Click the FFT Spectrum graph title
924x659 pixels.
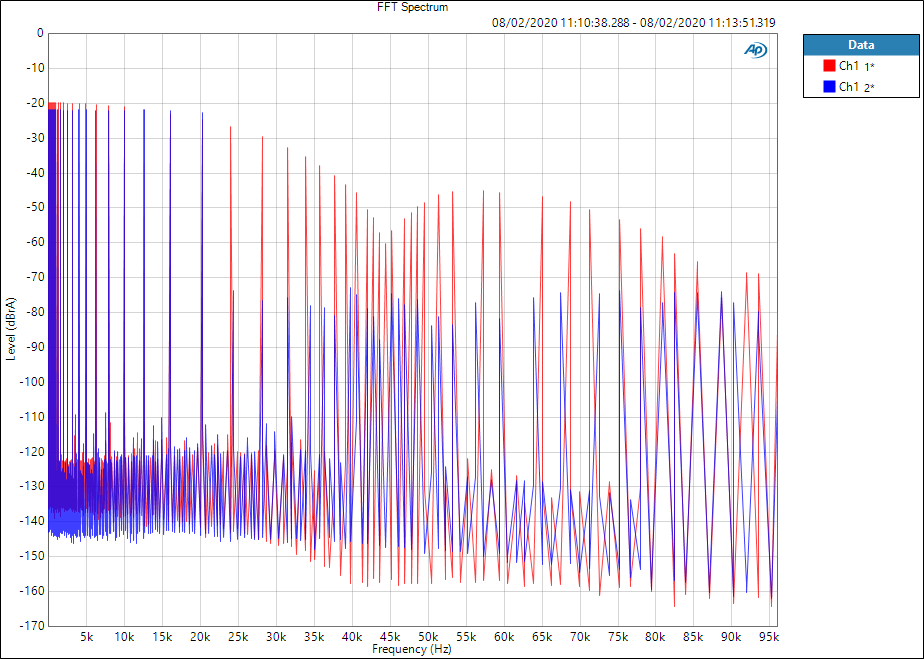(x=412, y=7)
